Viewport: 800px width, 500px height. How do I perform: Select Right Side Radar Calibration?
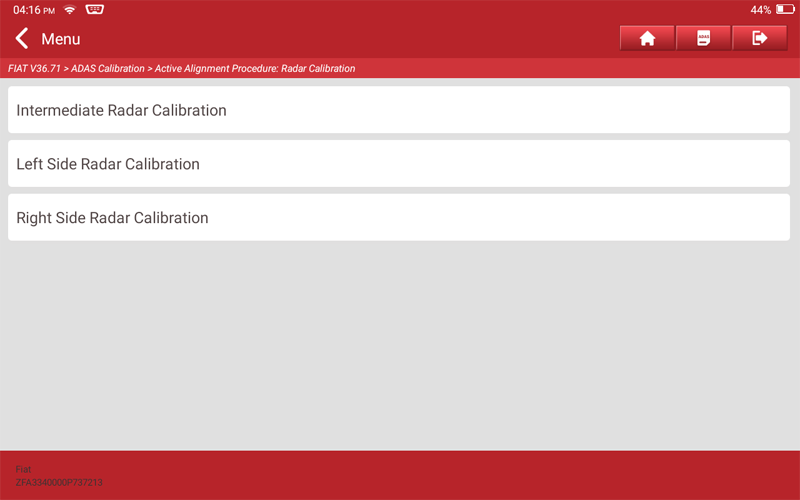(112, 218)
